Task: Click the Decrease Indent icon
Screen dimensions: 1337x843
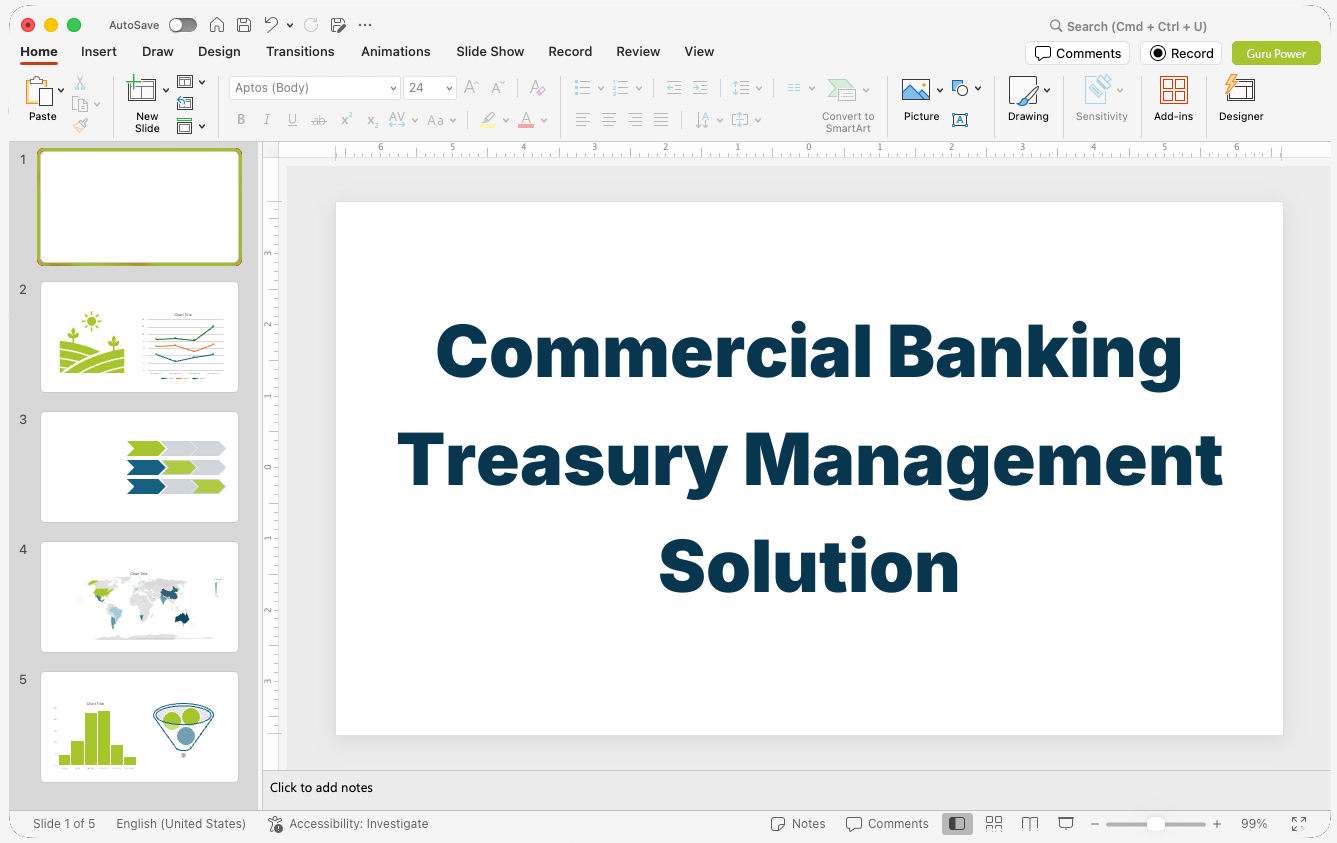Action: tap(674, 88)
